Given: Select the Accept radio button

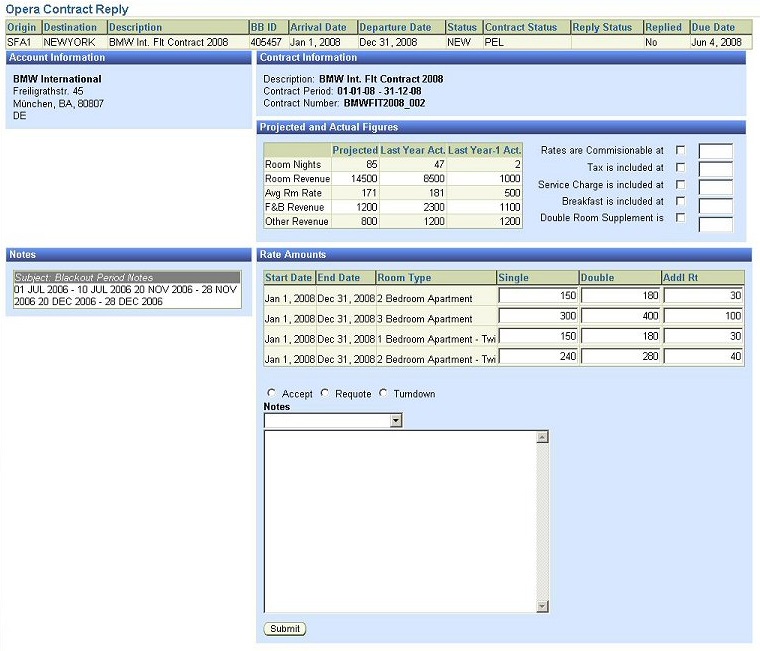Looking at the screenshot, I should pos(272,394).
